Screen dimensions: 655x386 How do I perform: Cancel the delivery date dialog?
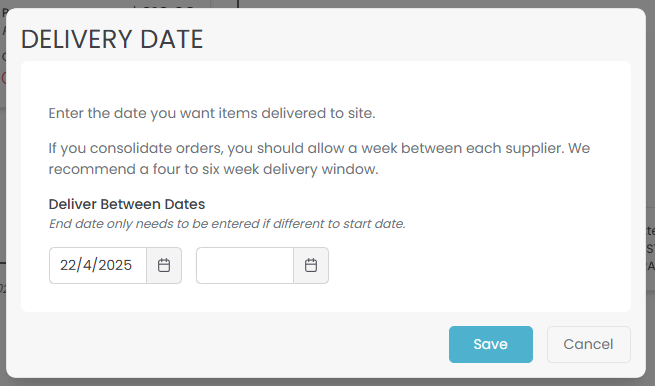tap(589, 344)
